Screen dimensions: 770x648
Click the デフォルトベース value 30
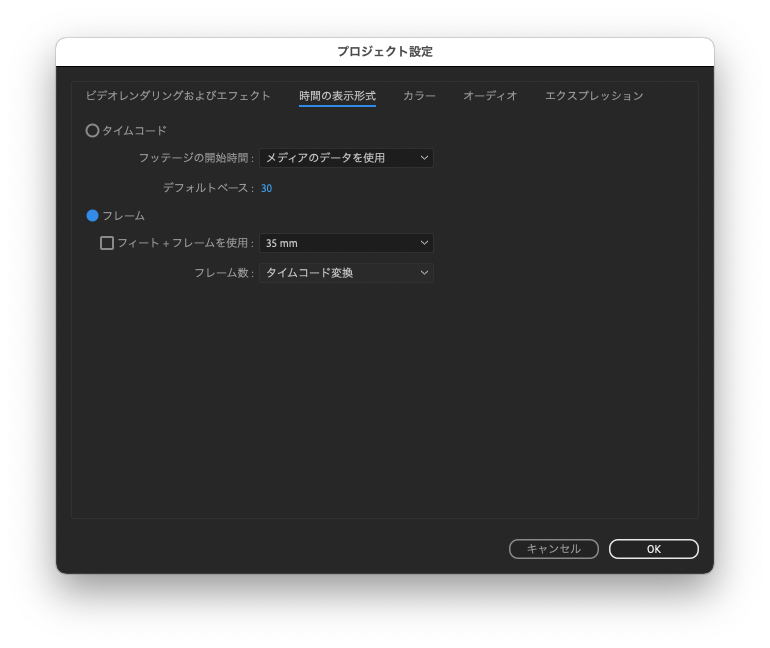pyautogui.click(x=266, y=188)
